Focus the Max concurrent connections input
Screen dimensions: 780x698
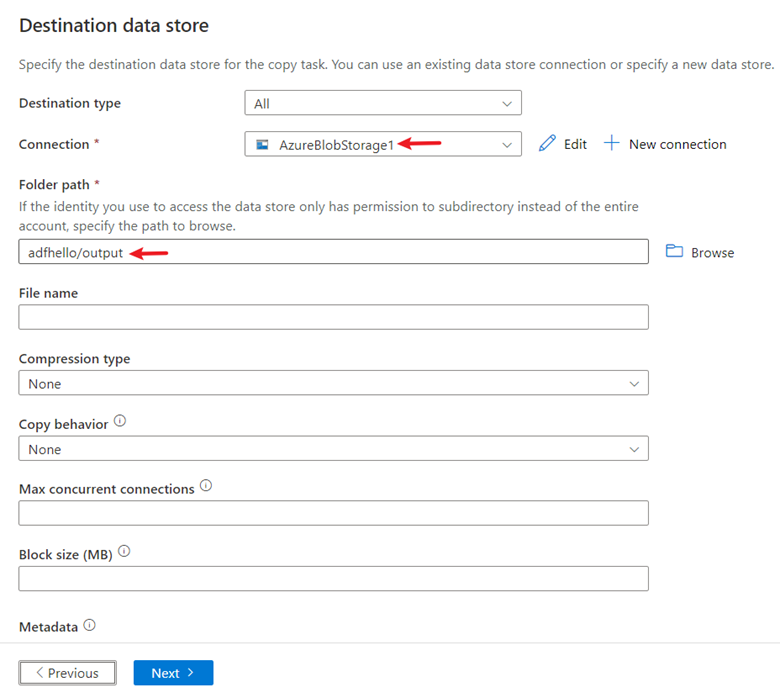[333, 513]
